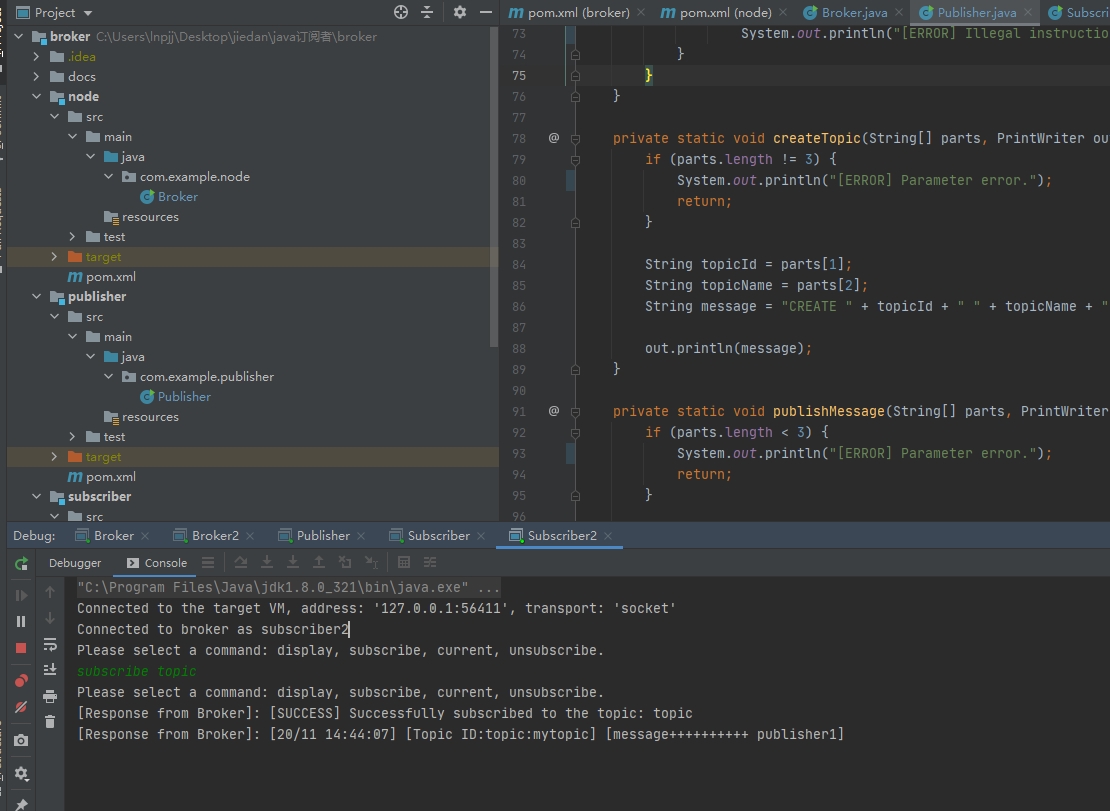Image resolution: width=1110 pixels, height=811 pixels.
Task: Collapse all in Project panel
Action: click(x=427, y=12)
